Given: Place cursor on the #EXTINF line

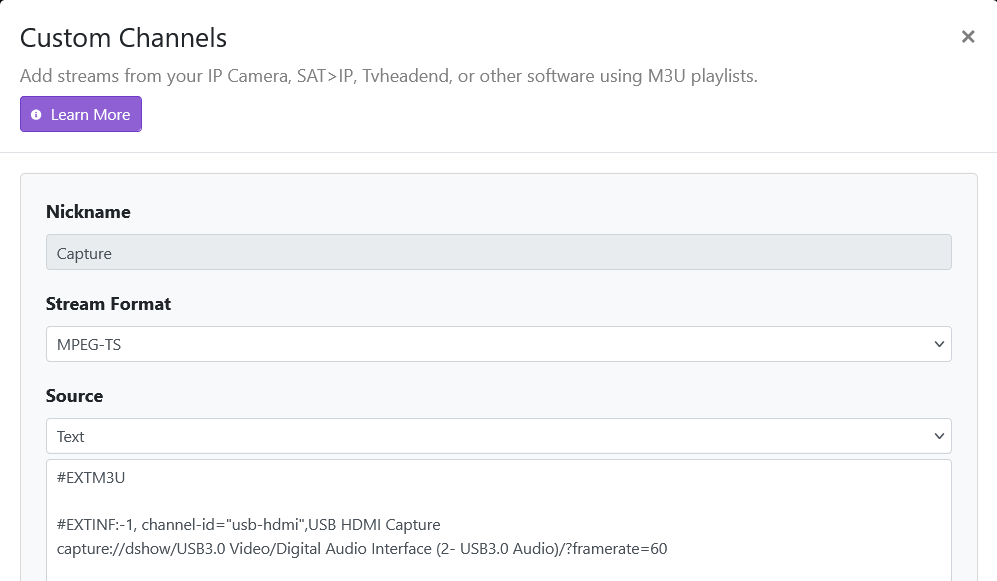Looking at the screenshot, I should pos(249,524).
